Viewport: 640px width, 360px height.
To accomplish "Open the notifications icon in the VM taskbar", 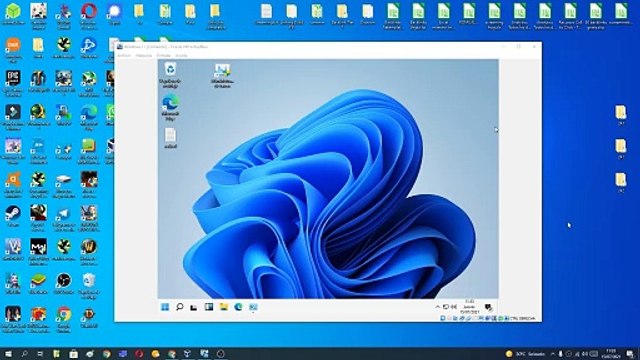I will pos(488,307).
